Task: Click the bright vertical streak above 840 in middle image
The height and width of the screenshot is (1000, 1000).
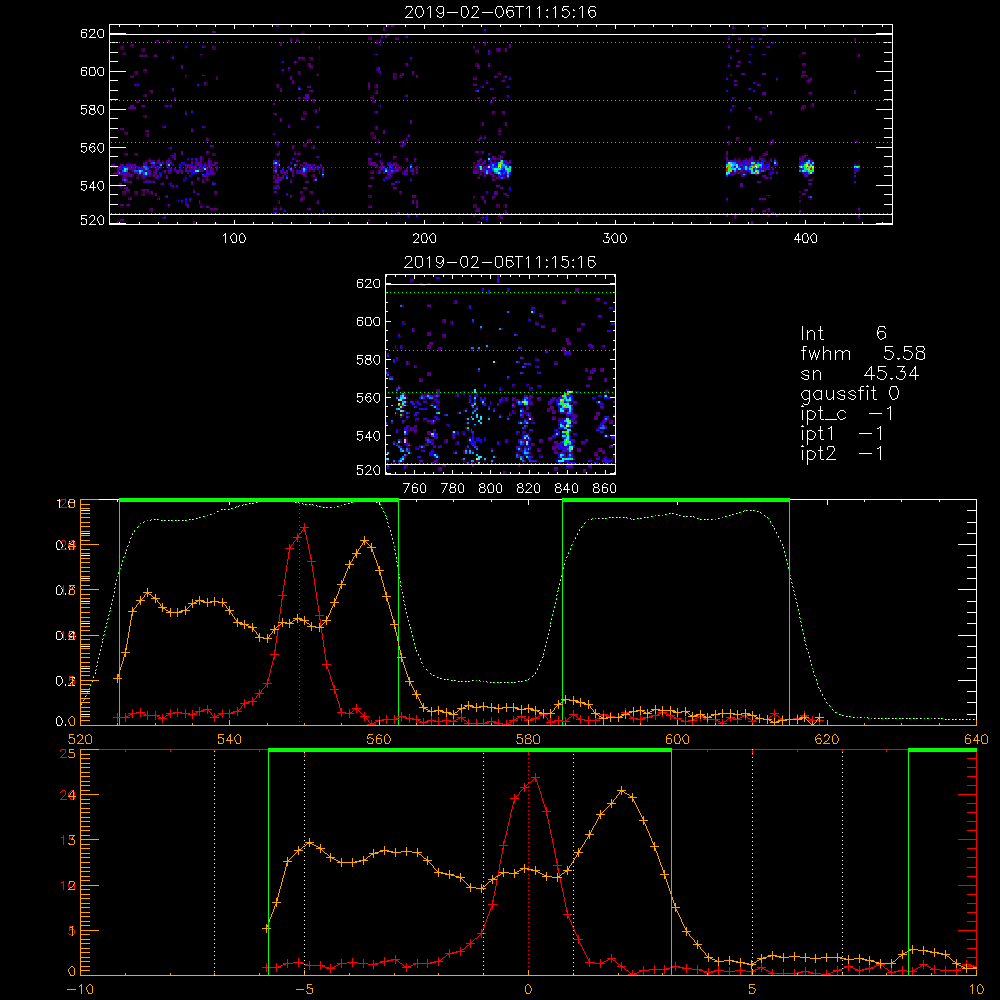Action: pos(564,427)
